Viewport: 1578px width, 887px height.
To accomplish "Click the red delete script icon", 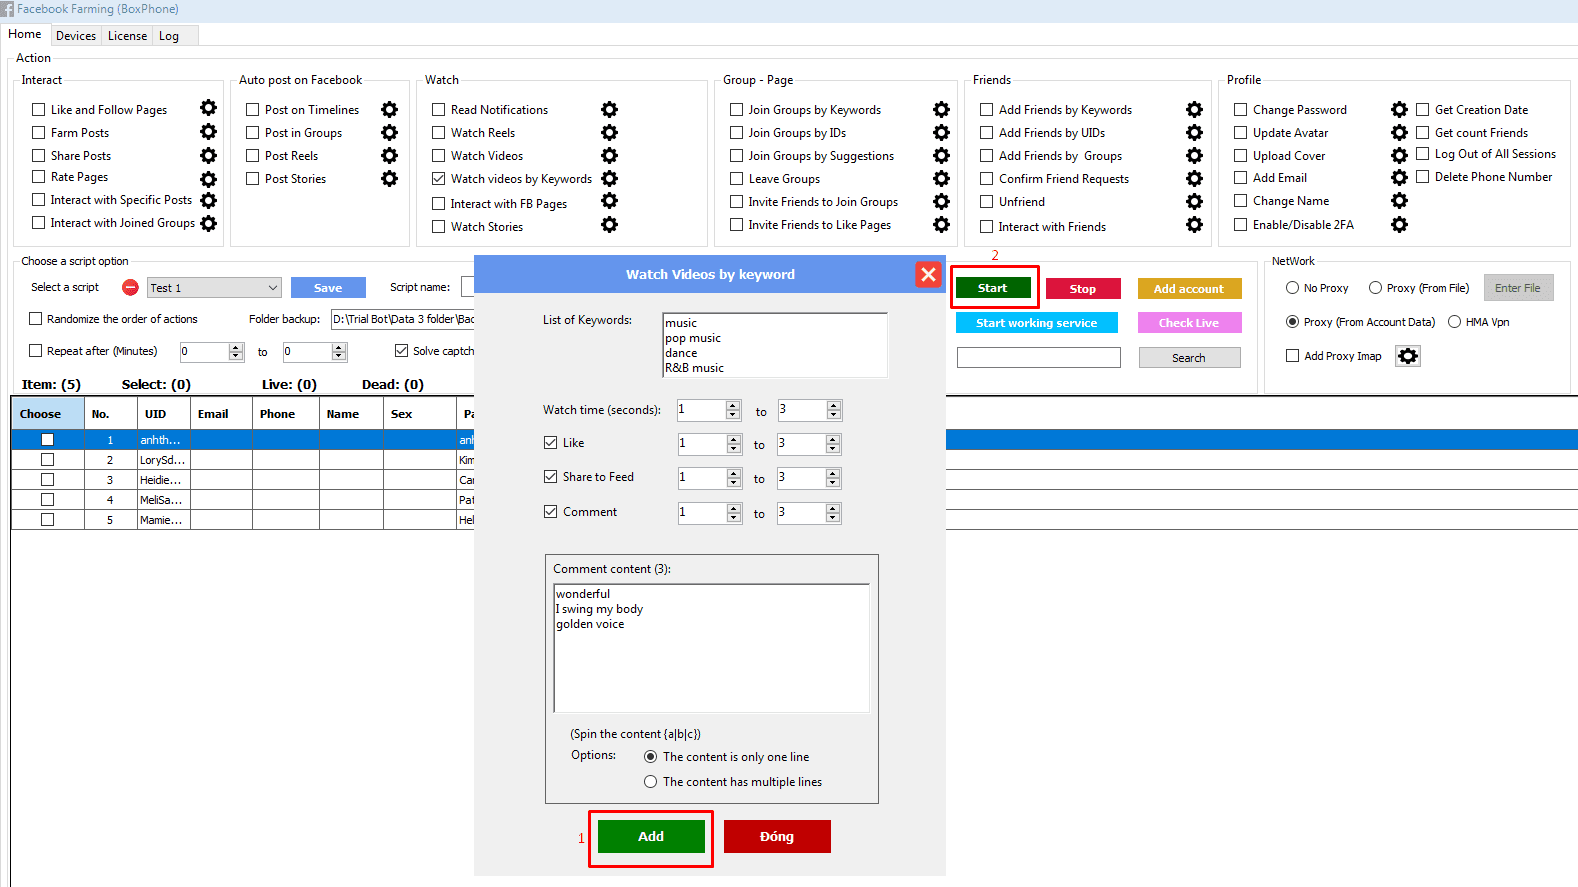I will [x=130, y=287].
